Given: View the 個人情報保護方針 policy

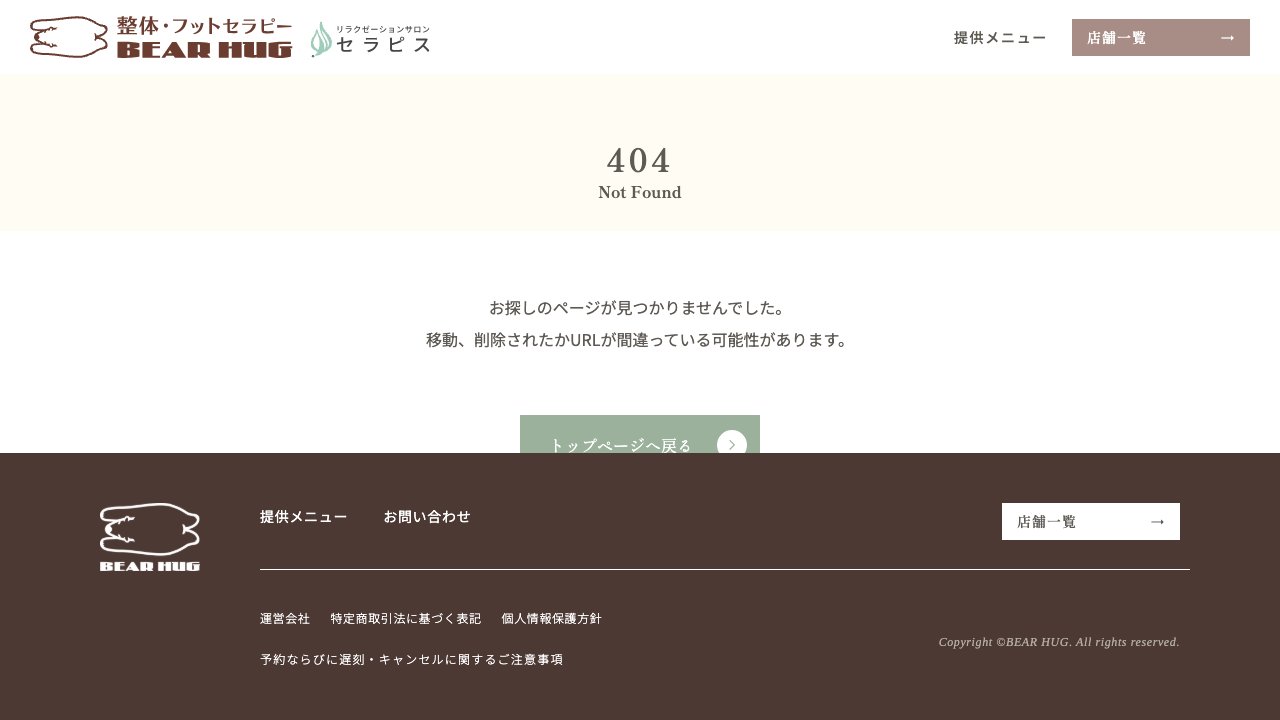Looking at the screenshot, I should (551, 618).
